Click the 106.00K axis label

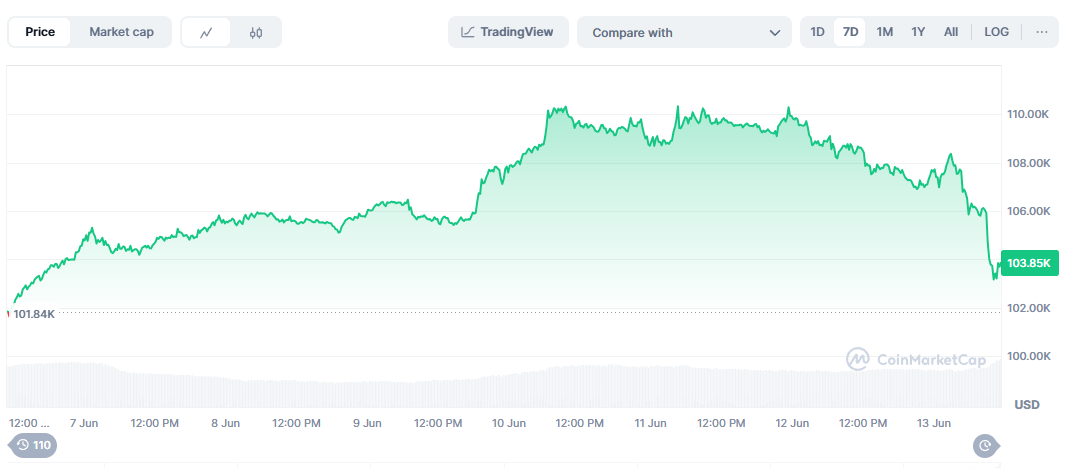[x=1028, y=211]
